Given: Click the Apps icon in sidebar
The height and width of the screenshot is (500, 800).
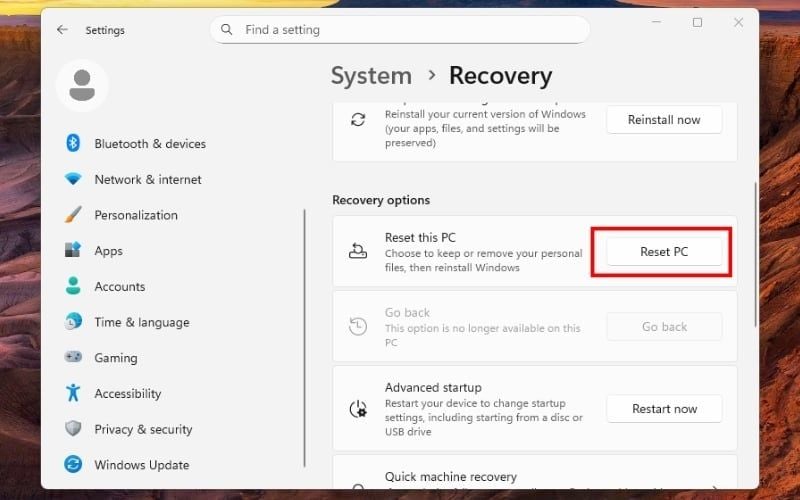Looking at the screenshot, I should point(73,250).
